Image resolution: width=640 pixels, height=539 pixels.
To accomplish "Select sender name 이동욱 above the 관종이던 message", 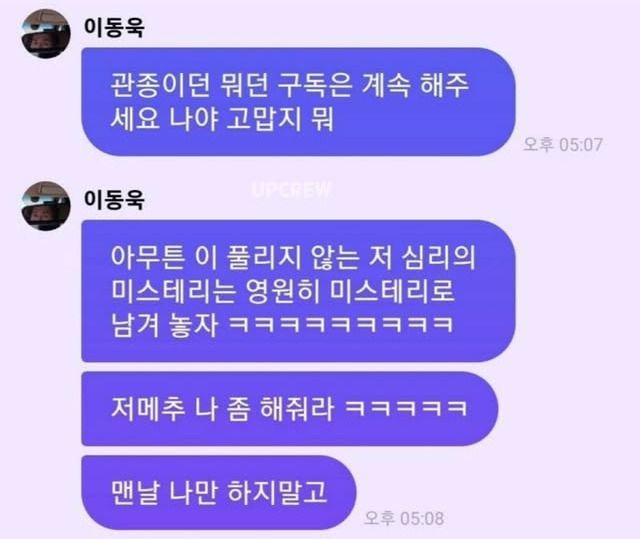I will click(x=114, y=27).
